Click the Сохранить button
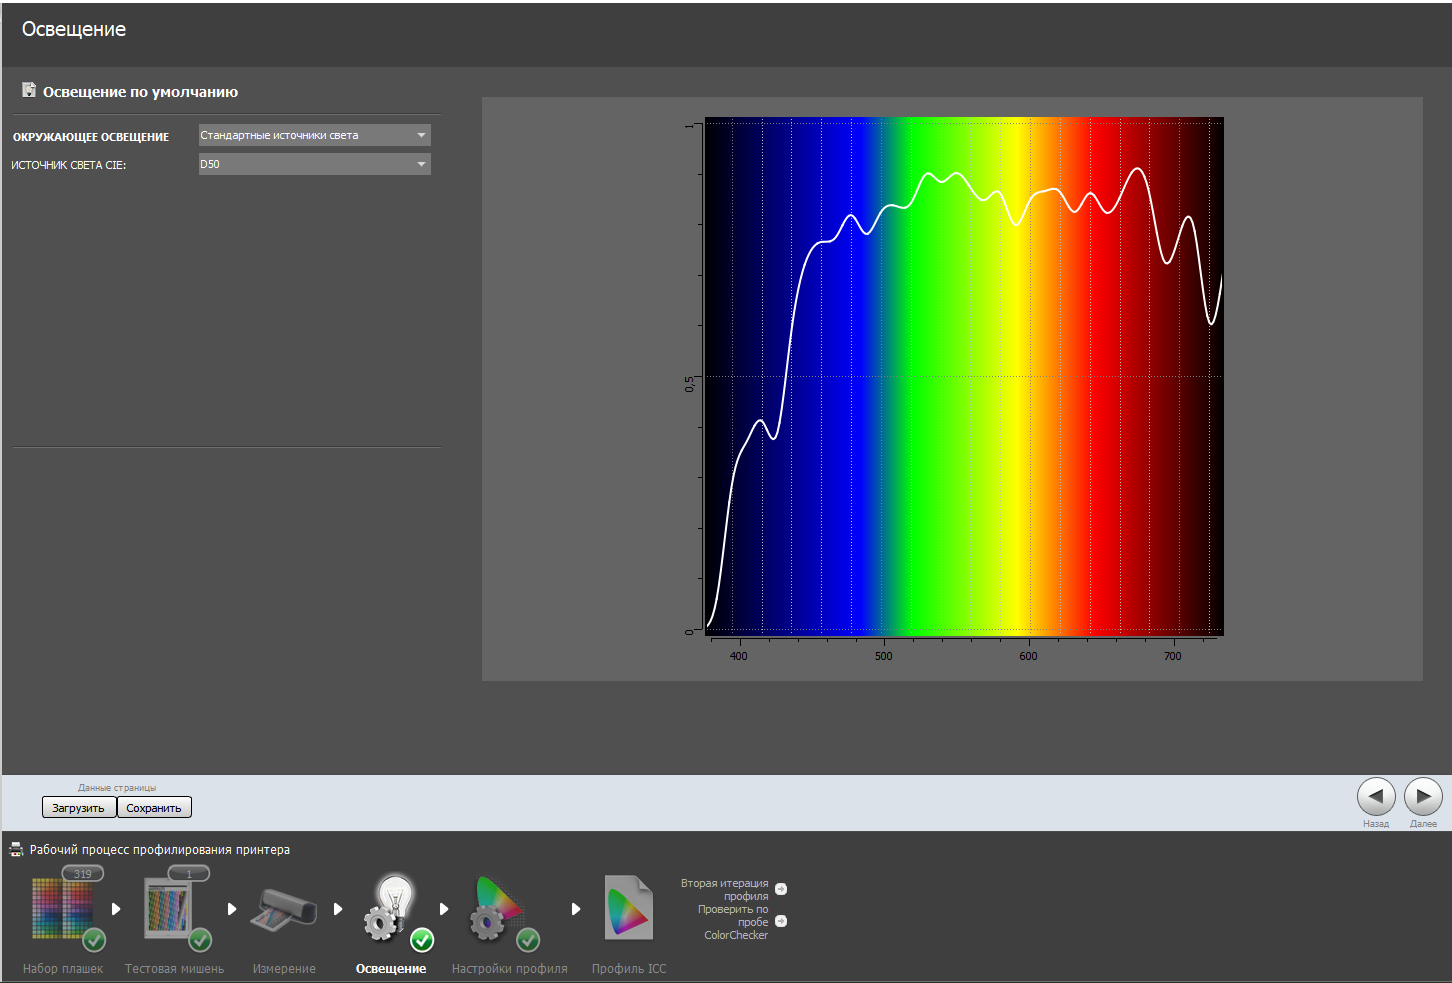Image resolution: width=1452 pixels, height=983 pixels. (x=154, y=808)
